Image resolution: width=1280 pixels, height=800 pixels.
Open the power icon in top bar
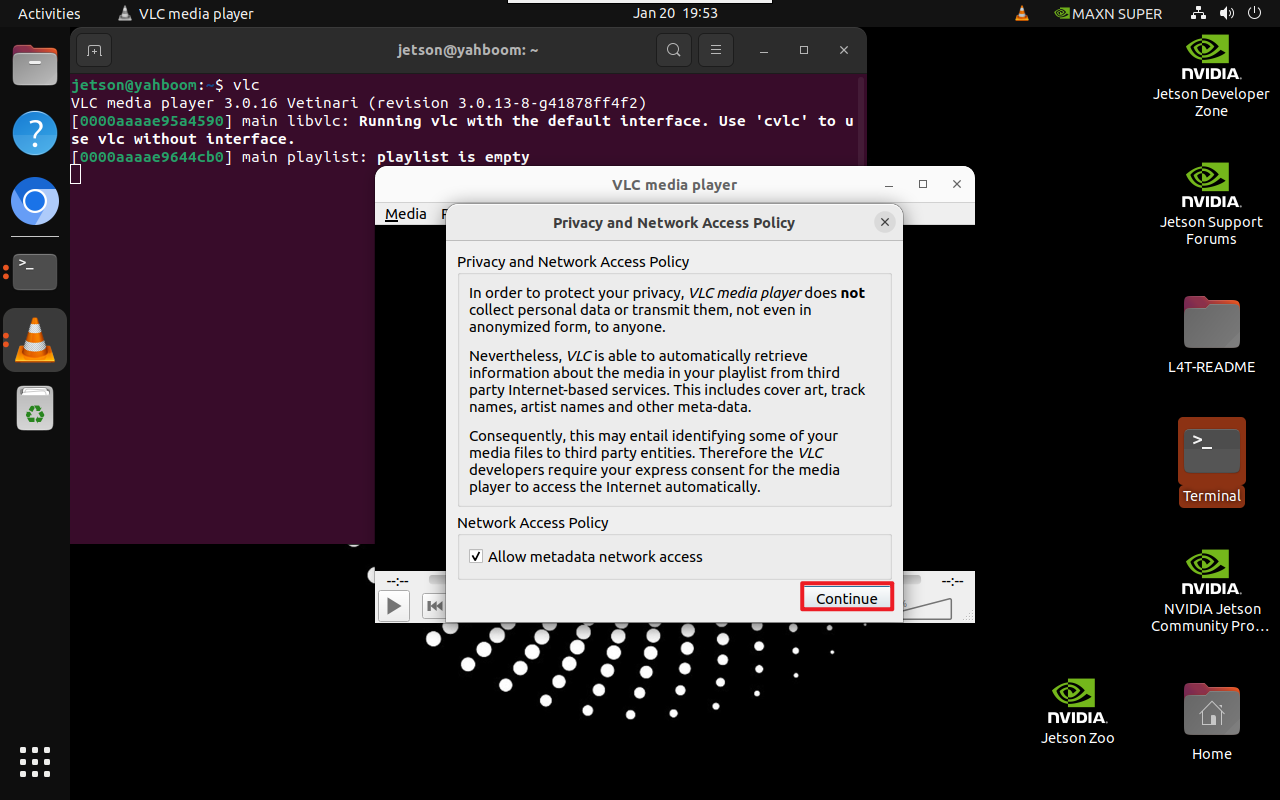point(1254,14)
